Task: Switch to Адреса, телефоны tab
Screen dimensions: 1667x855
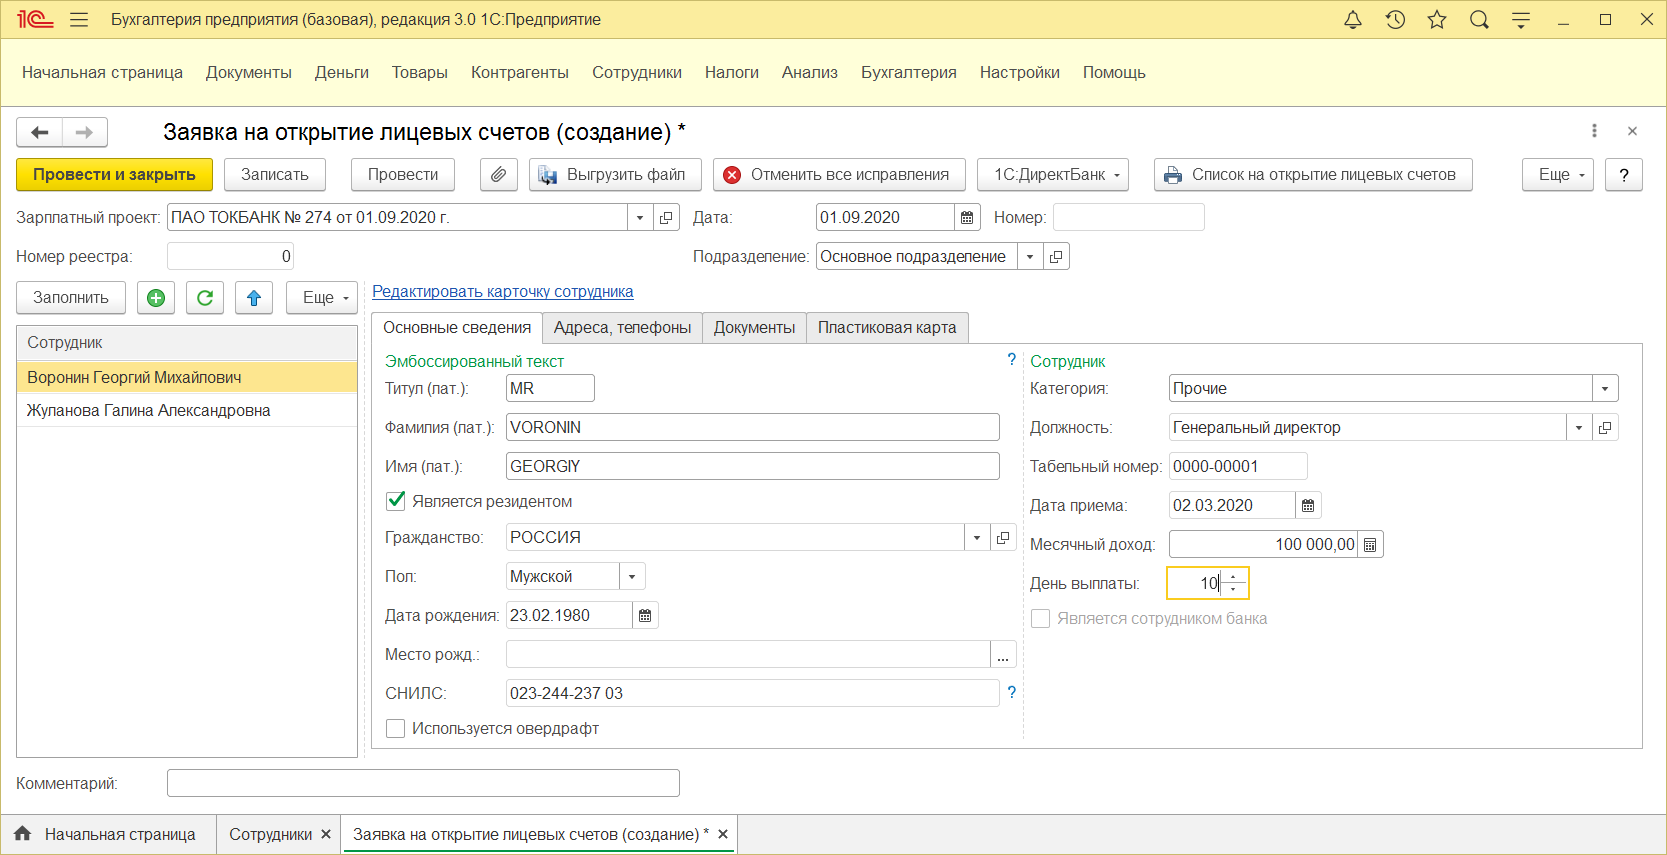Action: 622,328
